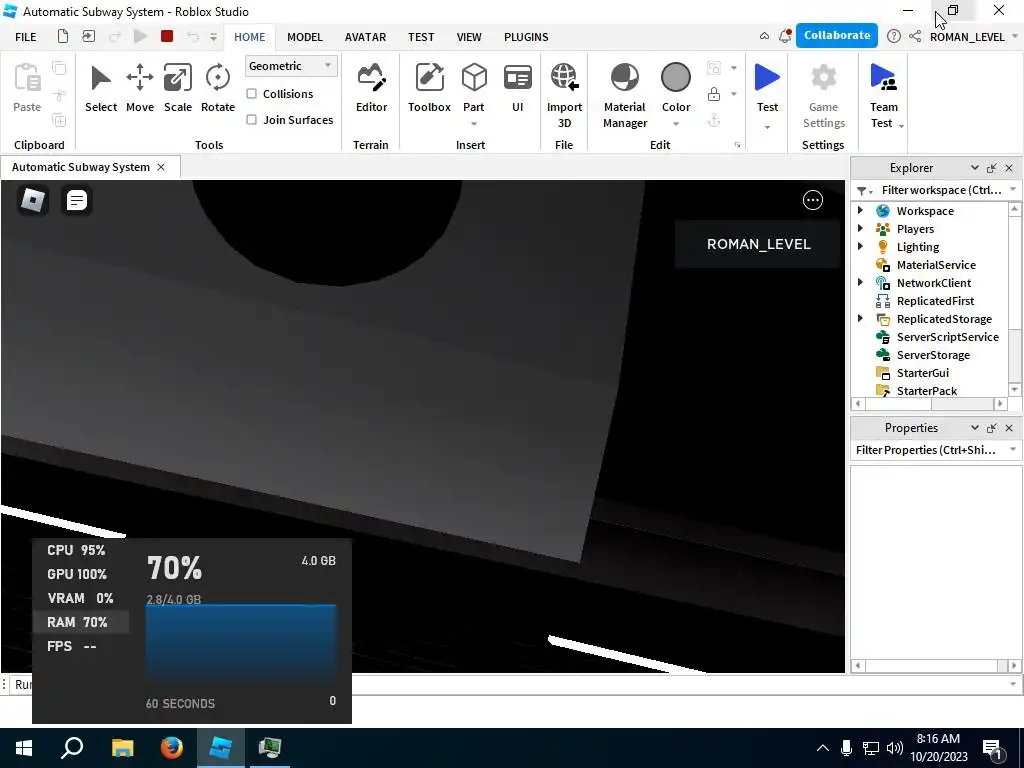This screenshot has width=1024, height=768.
Task: Click Import 3D
Action: 564,96
